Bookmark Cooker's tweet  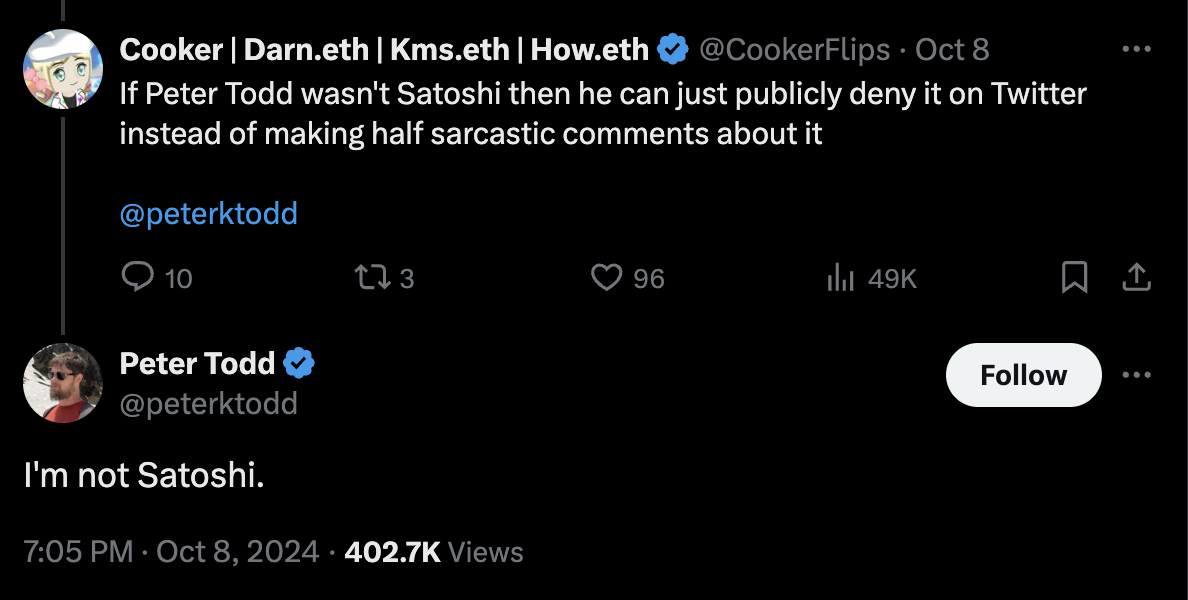1074,277
